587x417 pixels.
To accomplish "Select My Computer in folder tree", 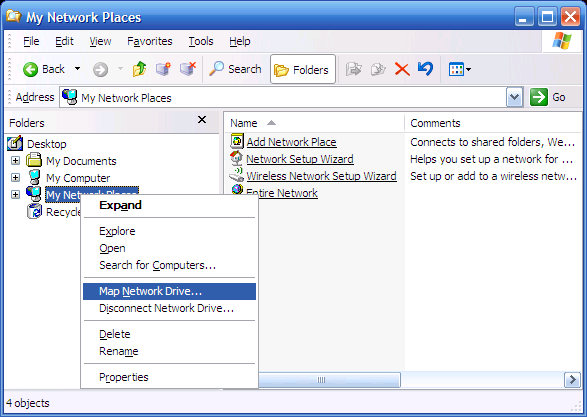I will tap(78, 178).
